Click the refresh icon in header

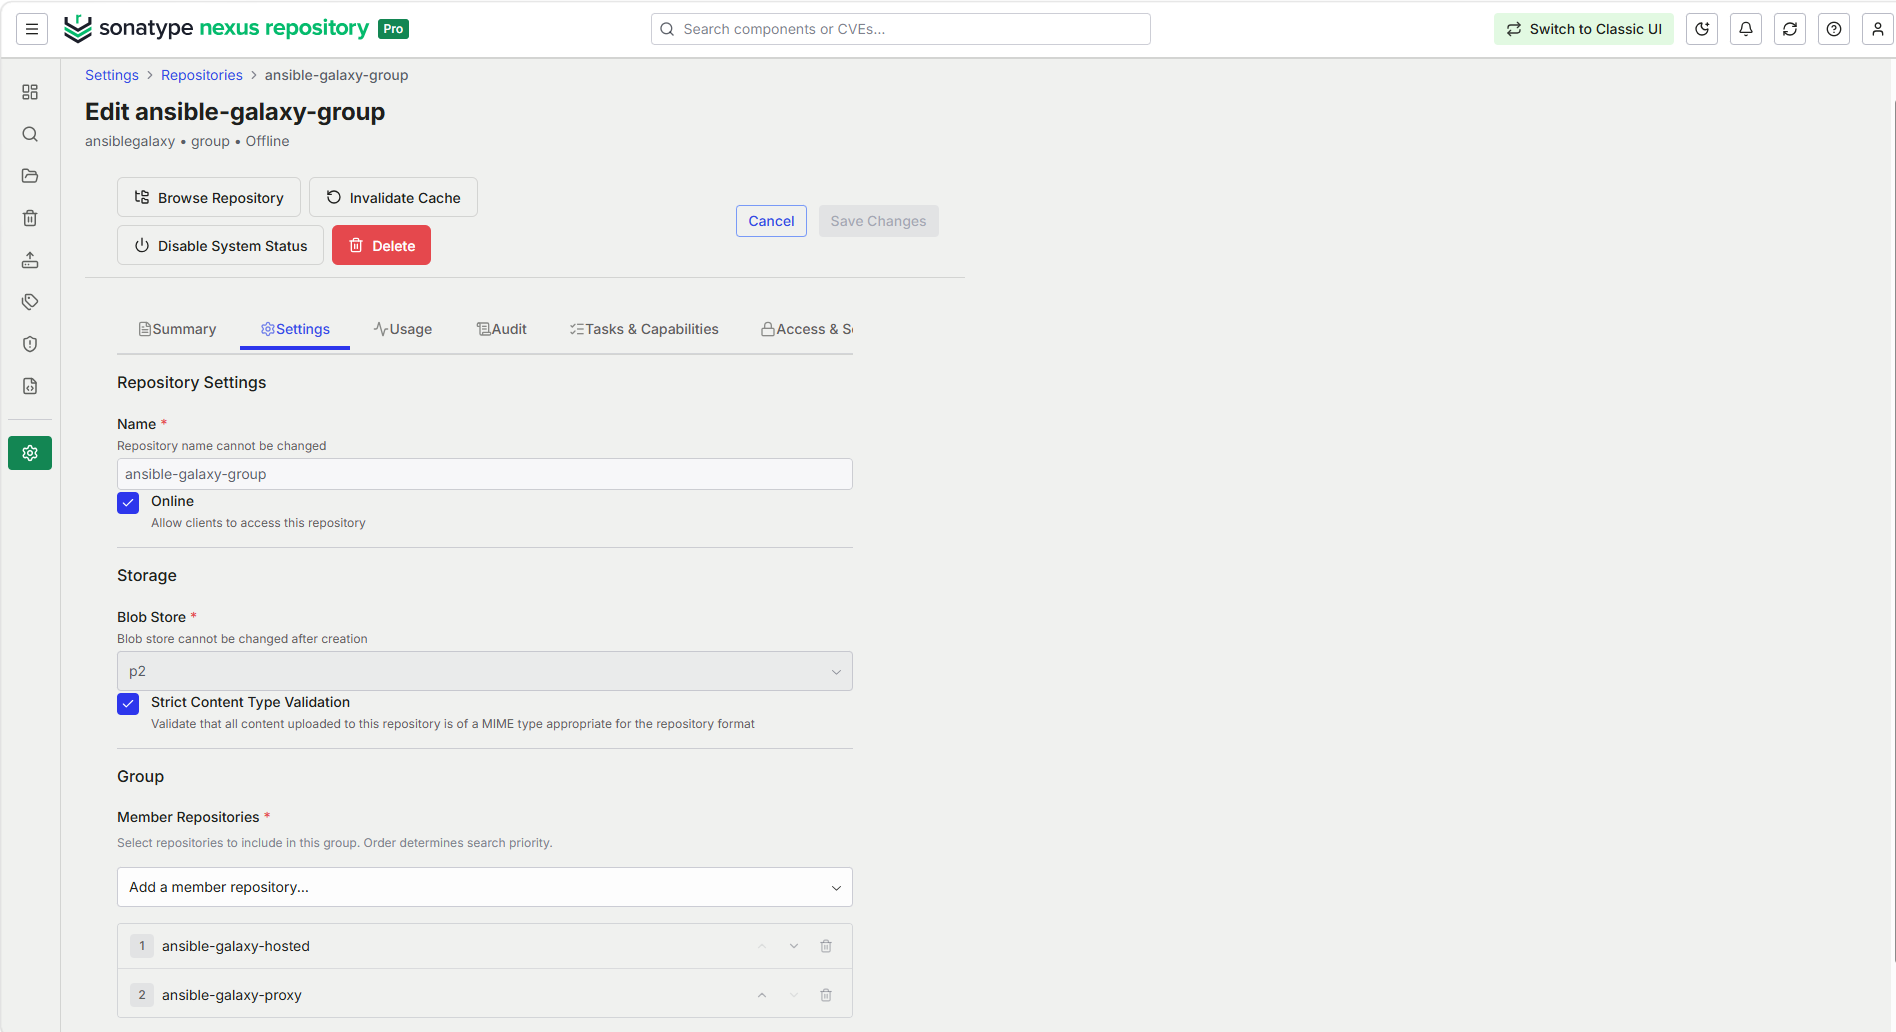(x=1790, y=29)
